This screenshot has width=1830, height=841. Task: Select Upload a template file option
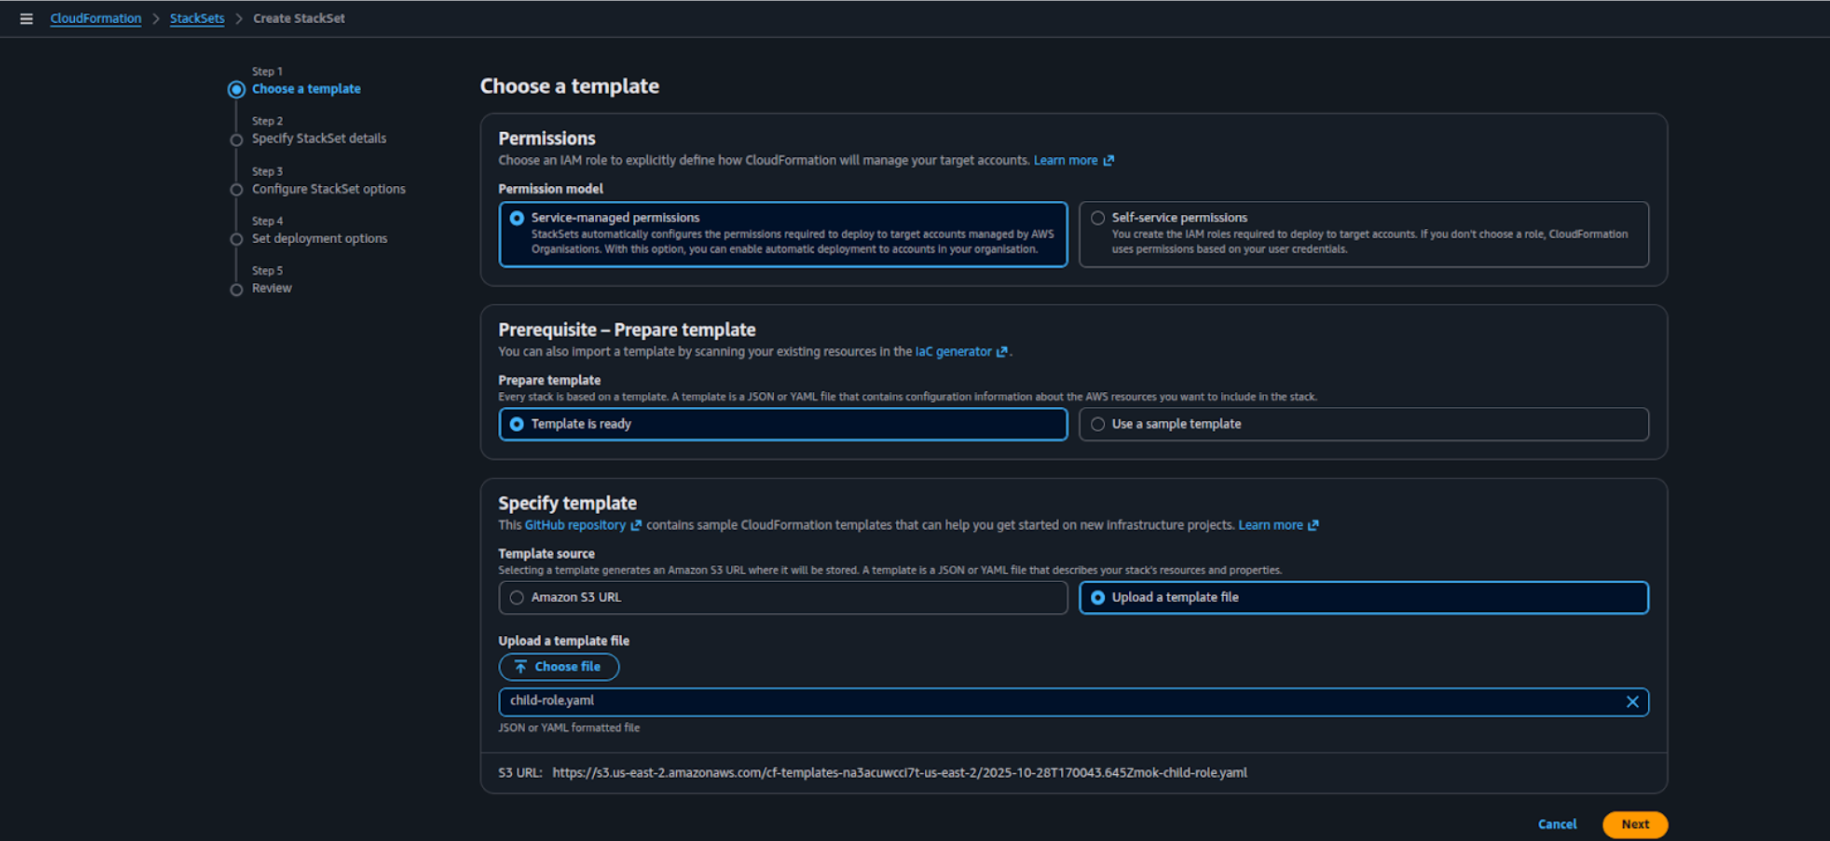tap(1098, 598)
